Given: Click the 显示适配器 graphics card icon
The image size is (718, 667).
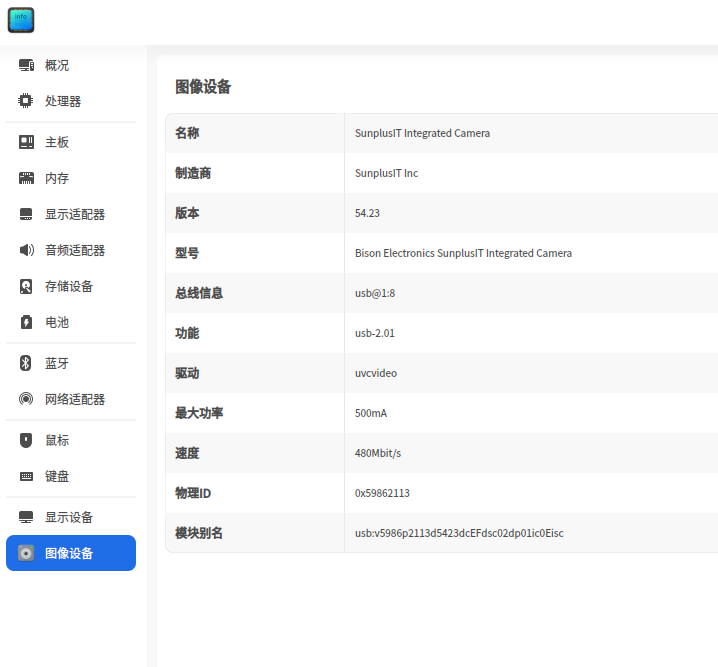Looking at the screenshot, I should pos(26,214).
